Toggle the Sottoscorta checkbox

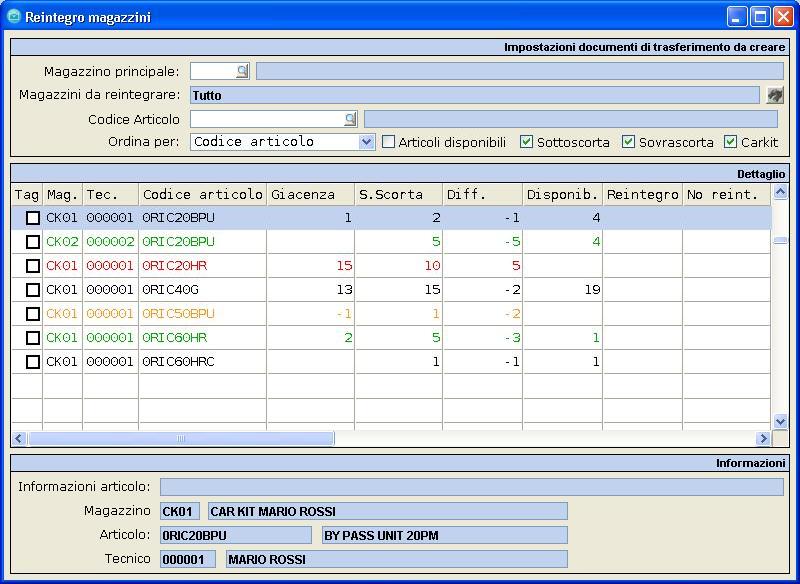(x=526, y=142)
